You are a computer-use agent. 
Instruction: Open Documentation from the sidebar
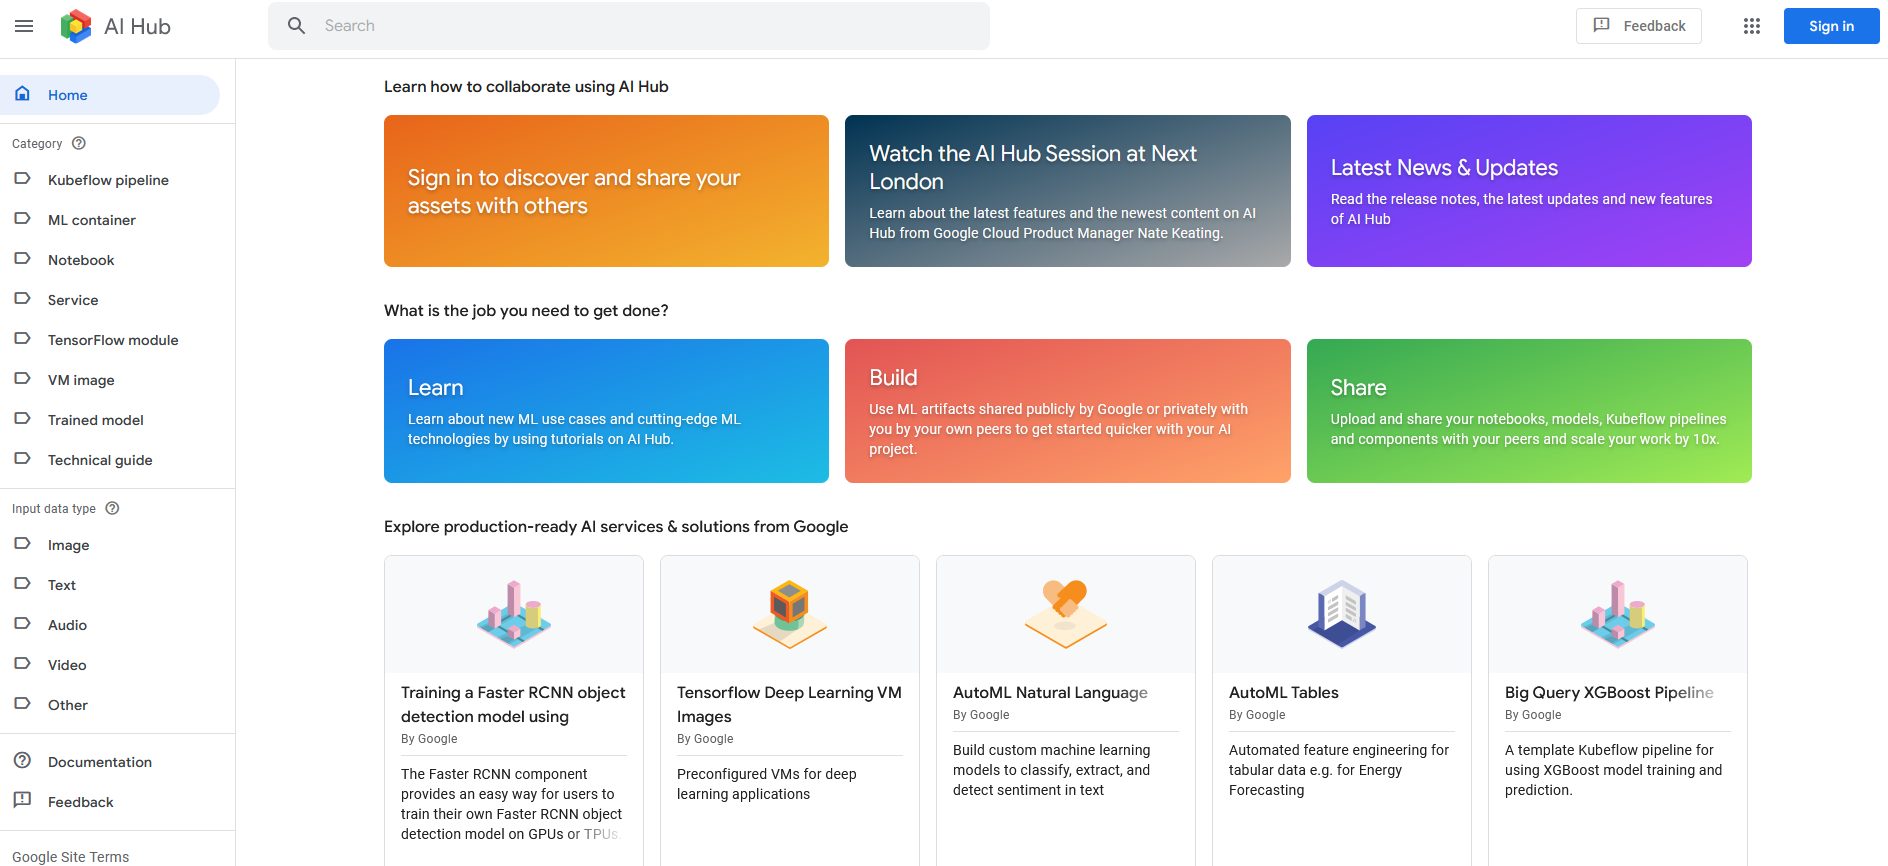(x=99, y=762)
